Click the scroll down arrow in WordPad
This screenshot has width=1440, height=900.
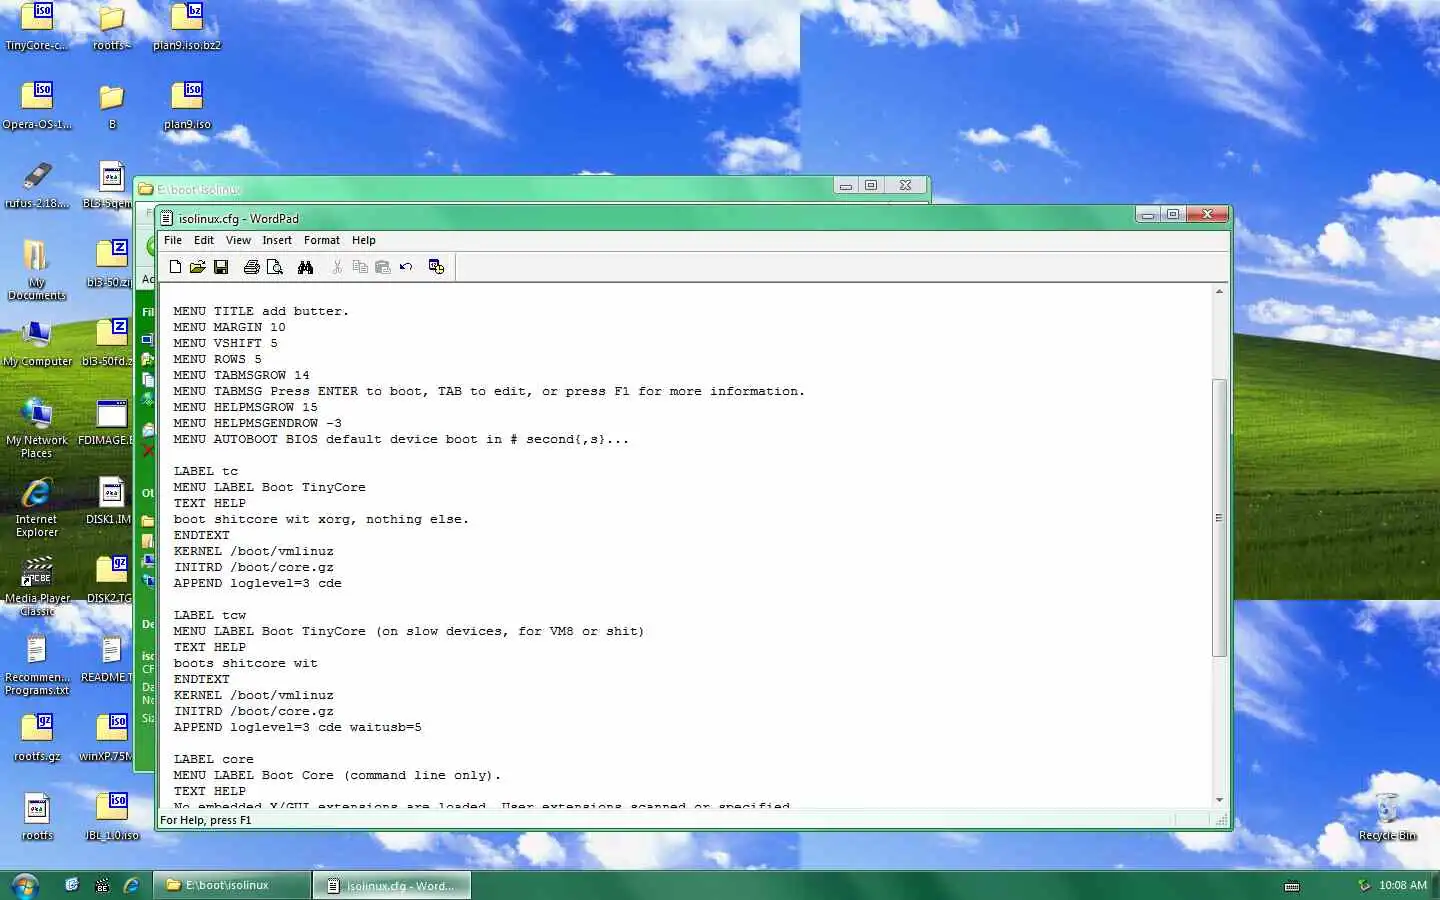coord(1219,800)
